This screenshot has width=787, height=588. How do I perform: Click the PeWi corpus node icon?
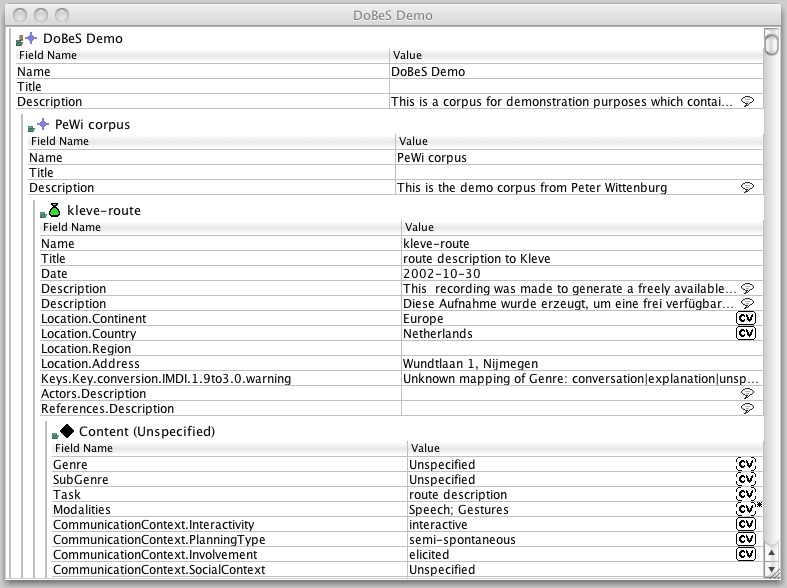(x=43, y=124)
